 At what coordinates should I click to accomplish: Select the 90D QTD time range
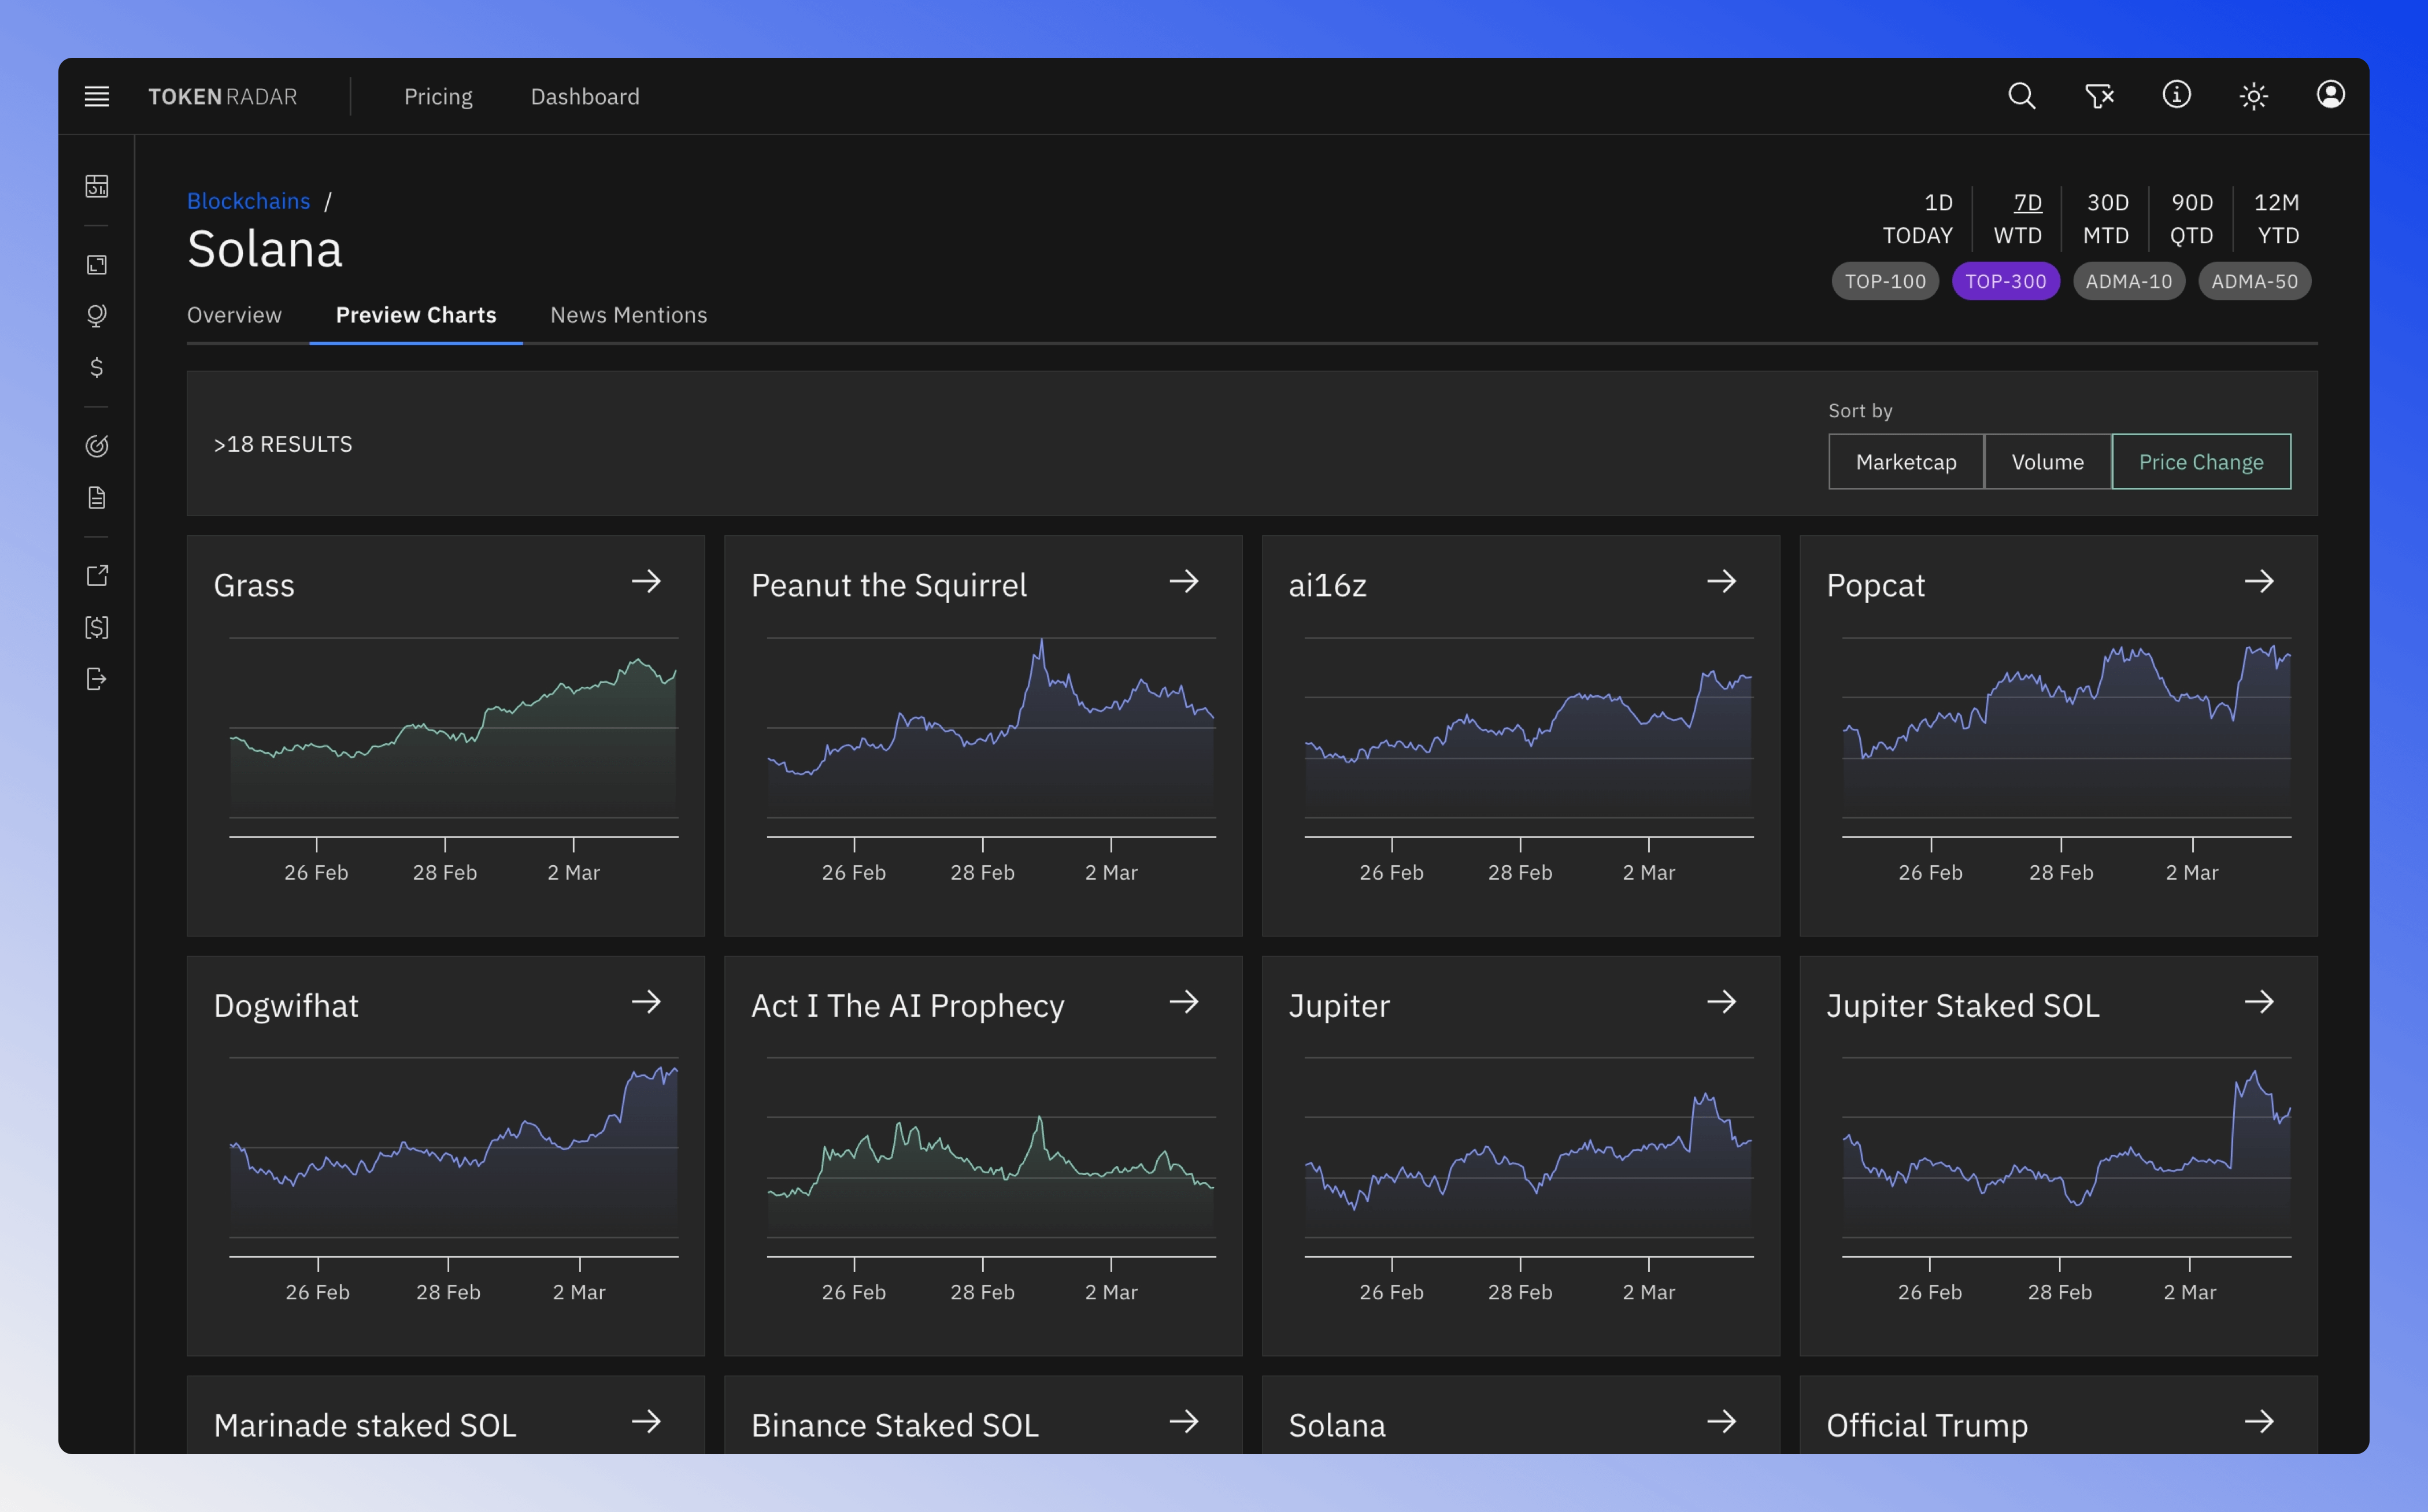pos(2191,219)
